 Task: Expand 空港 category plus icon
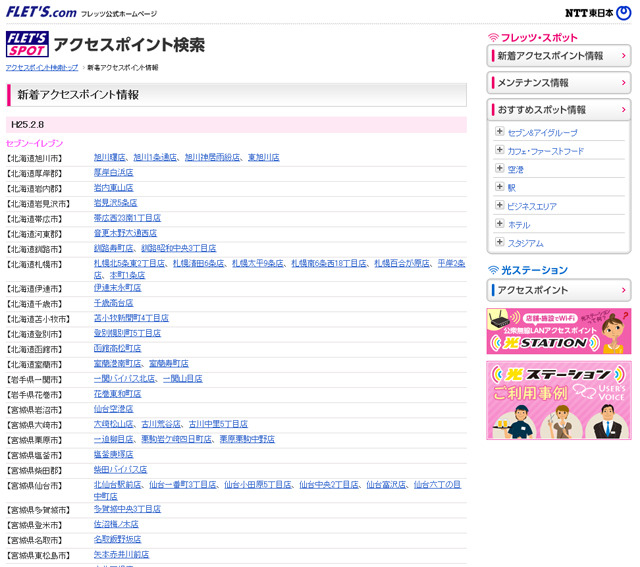coord(500,168)
